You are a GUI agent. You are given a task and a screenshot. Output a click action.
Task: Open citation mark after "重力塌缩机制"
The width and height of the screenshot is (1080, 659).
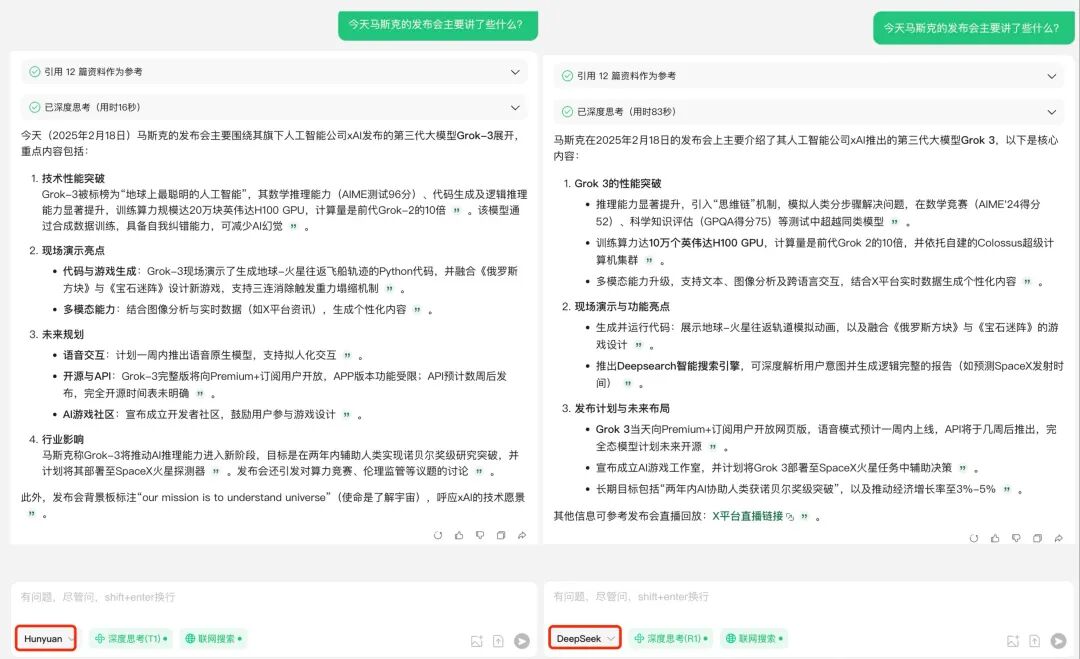[389, 289]
